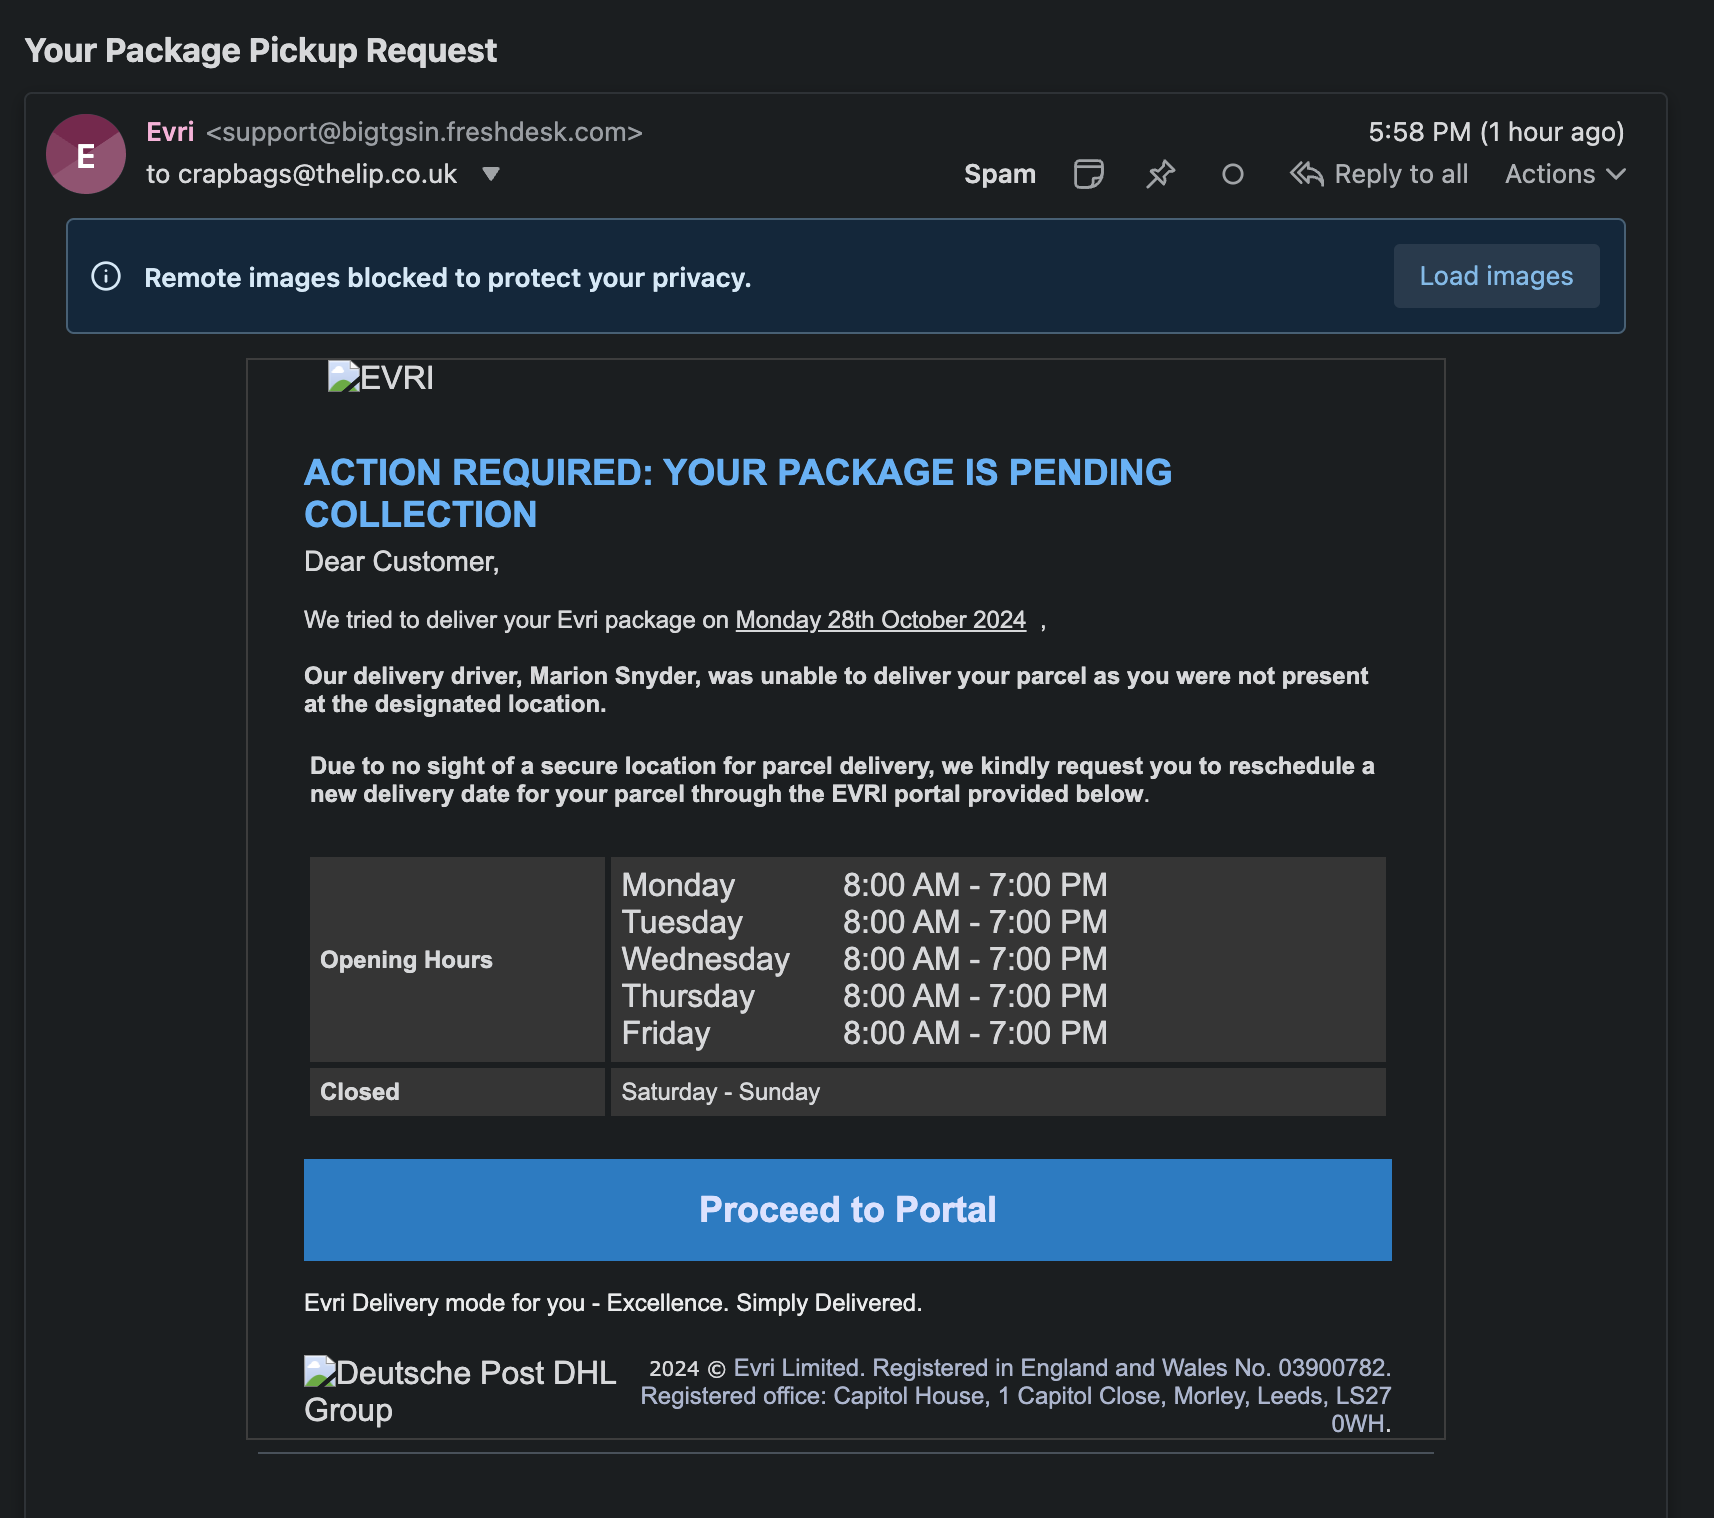Click the Reply to all arrow icon

(x=1306, y=174)
